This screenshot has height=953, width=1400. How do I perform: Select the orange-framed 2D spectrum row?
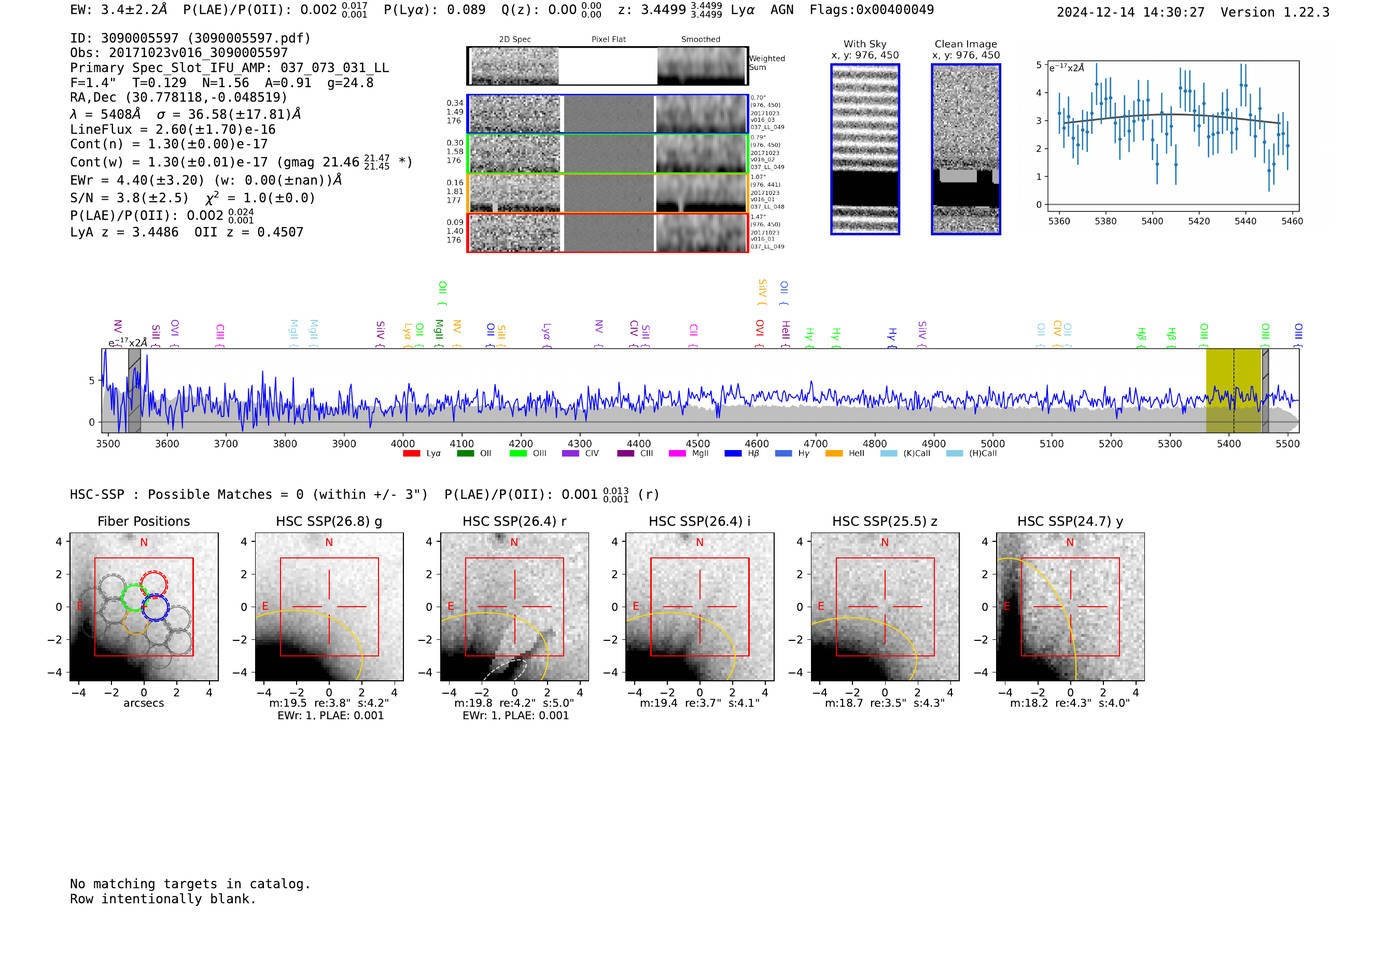(608, 193)
